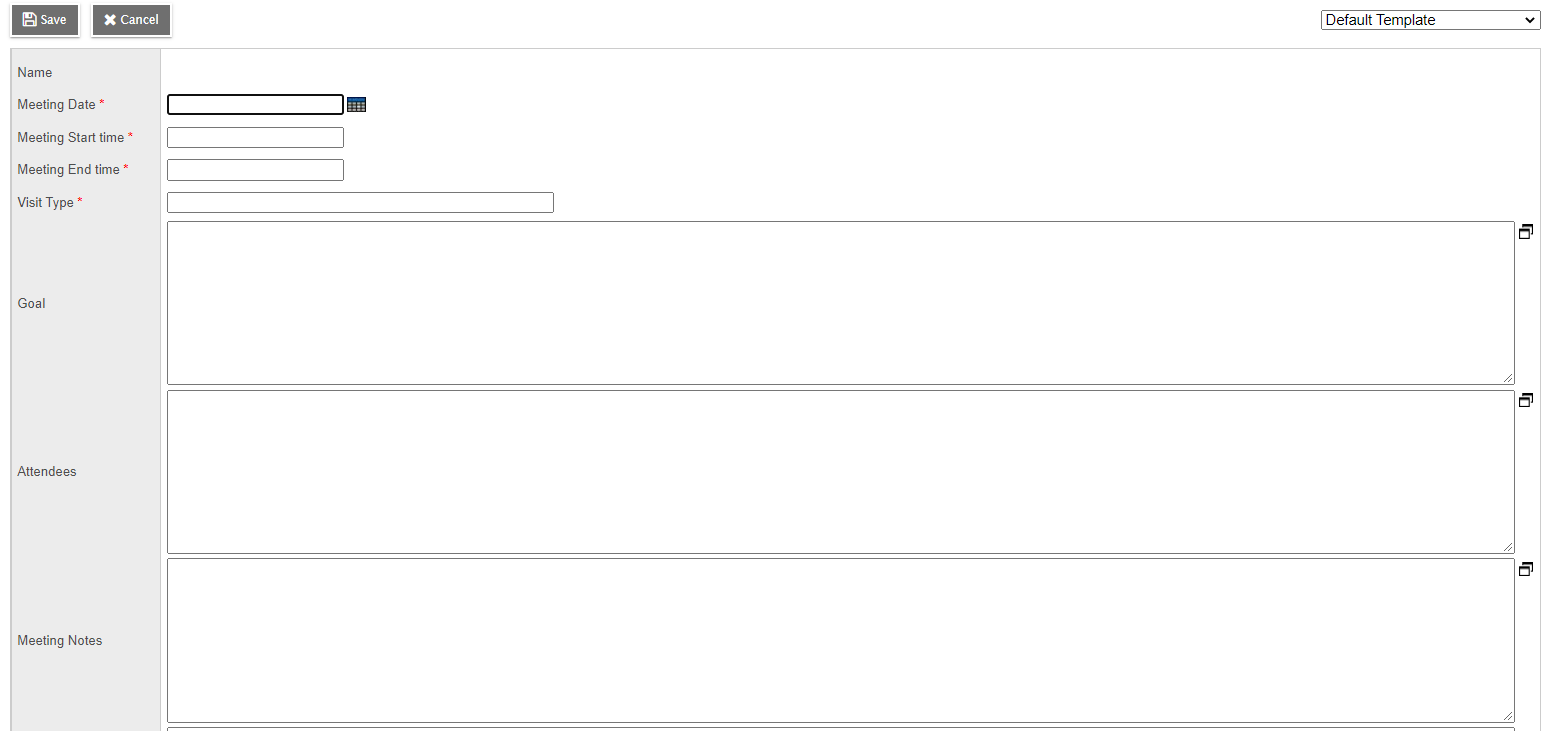Expand the Meeting Notes popup icon

click(x=1525, y=569)
